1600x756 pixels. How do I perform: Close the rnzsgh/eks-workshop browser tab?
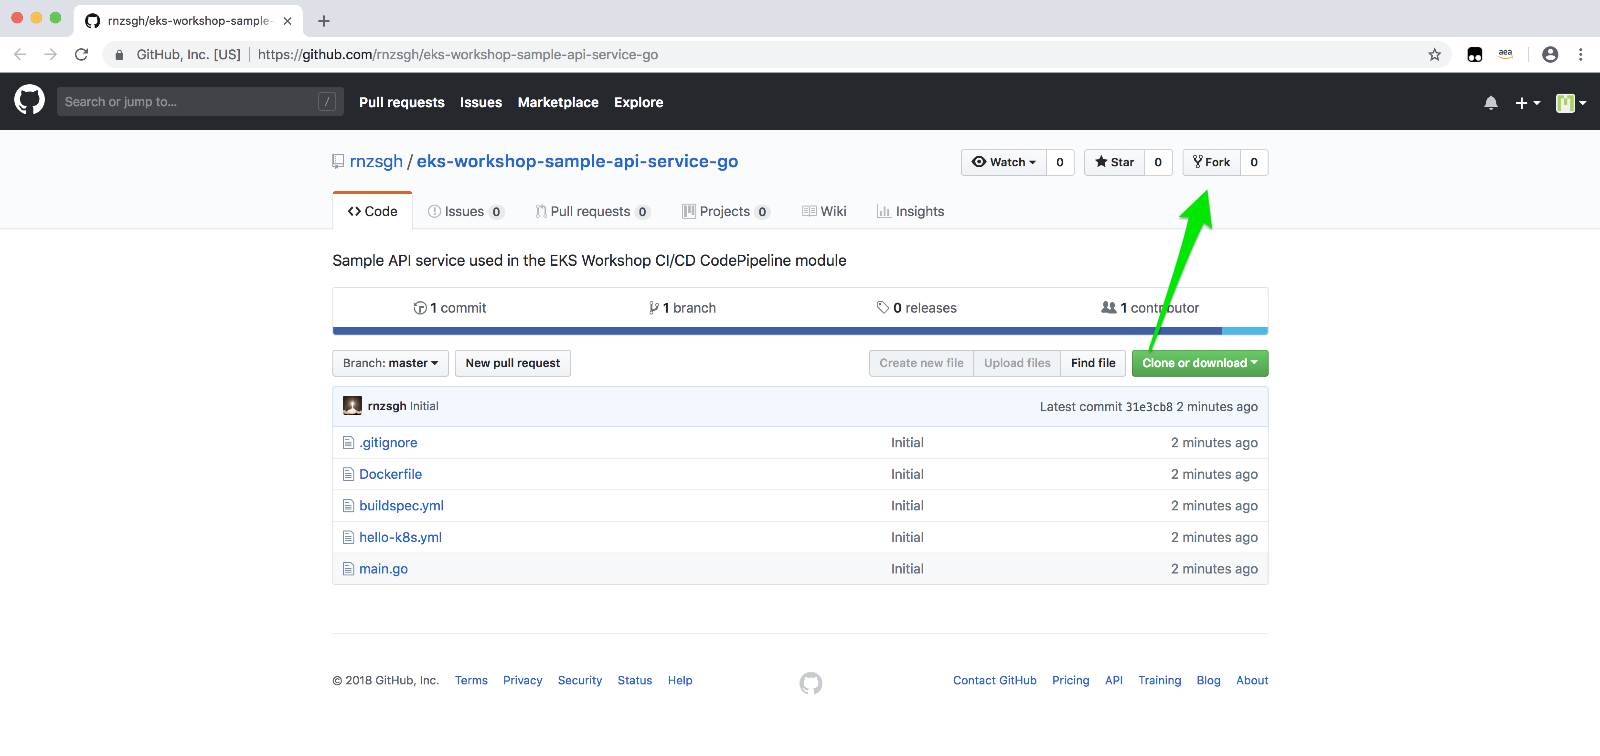[x=287, y=20]
